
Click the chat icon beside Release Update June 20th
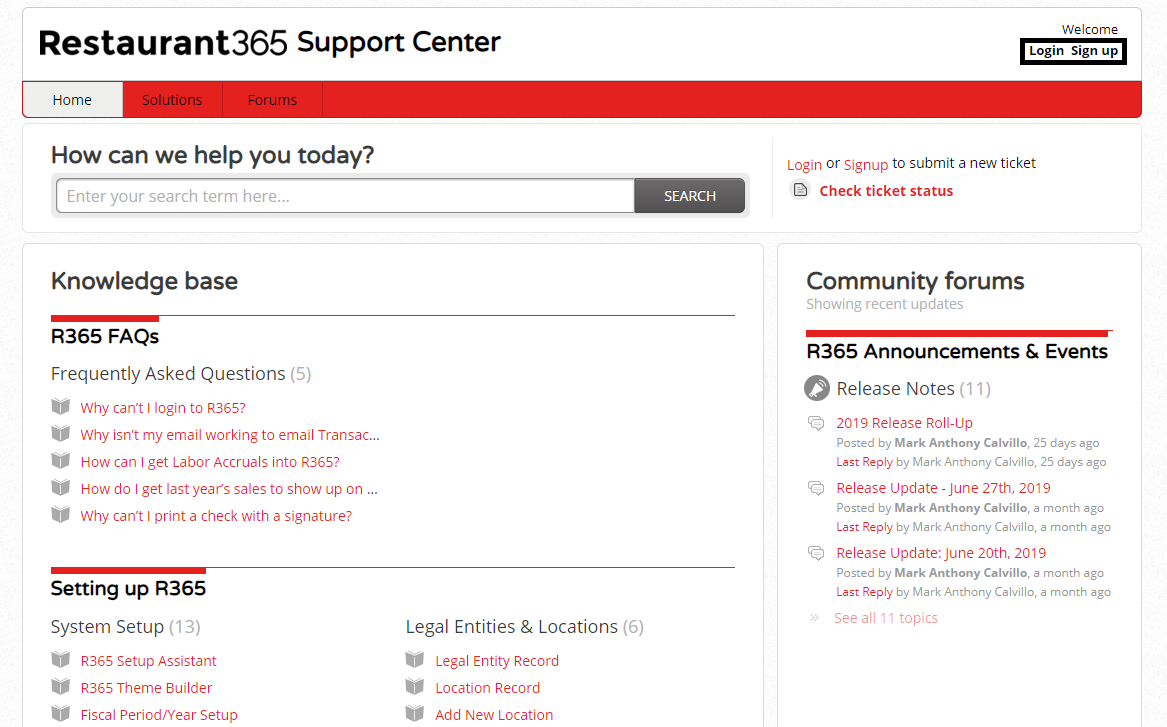[x=816, y=553]
